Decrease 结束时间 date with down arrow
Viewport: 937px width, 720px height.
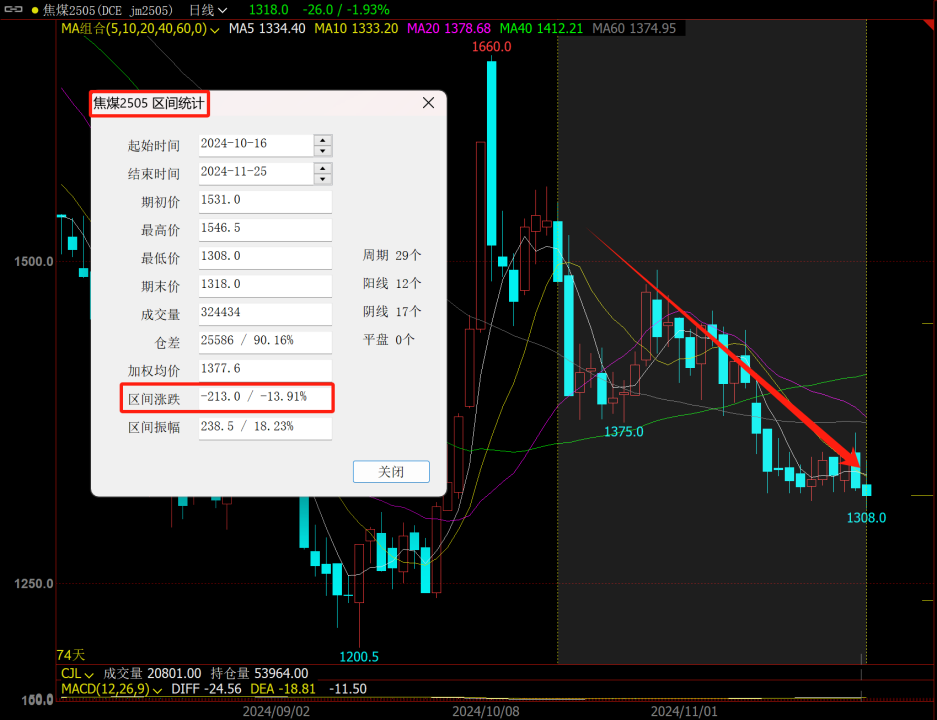coord(322,179)
